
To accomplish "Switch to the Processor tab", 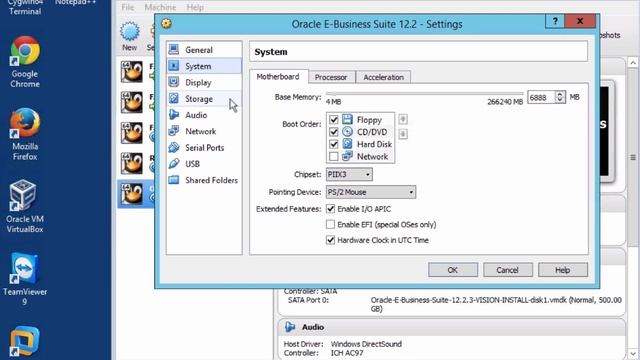I will tap(331, 77).
